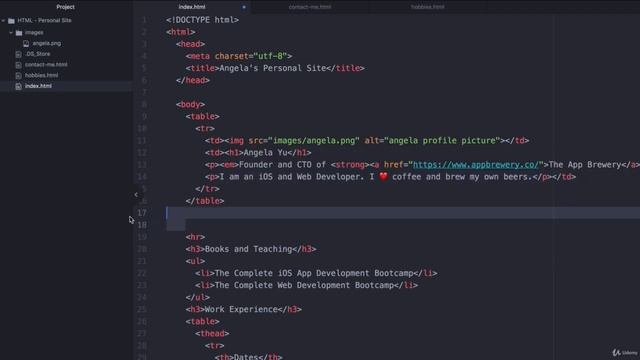Viewport: 640px width, 360px height.
Task: Click the Project panel header
Action: (65, 7)
